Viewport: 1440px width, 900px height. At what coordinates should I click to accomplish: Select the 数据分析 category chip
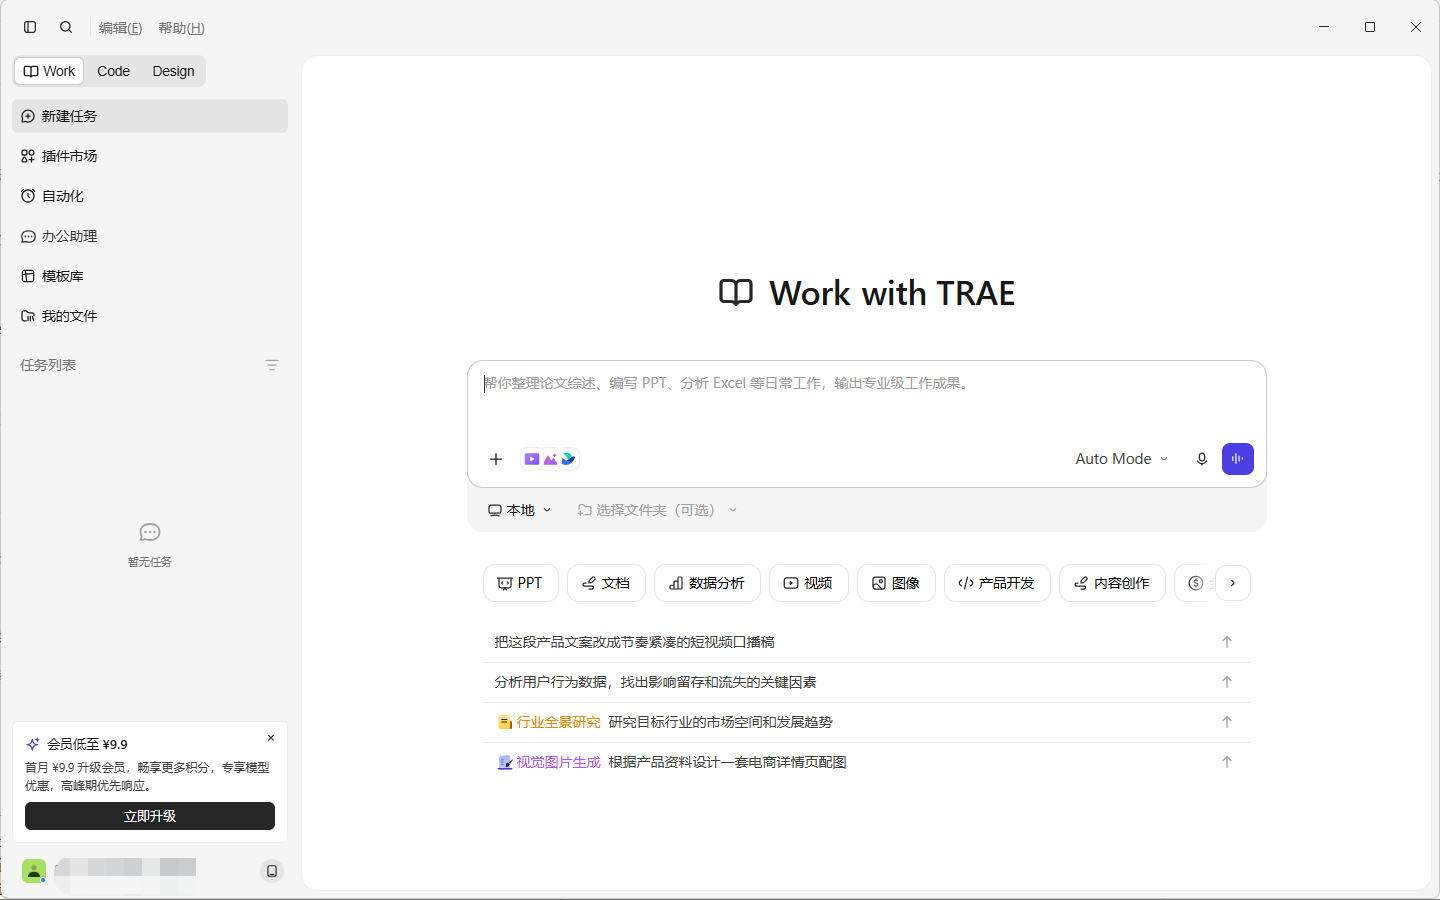pyautogui.click(x=707, y=583)
